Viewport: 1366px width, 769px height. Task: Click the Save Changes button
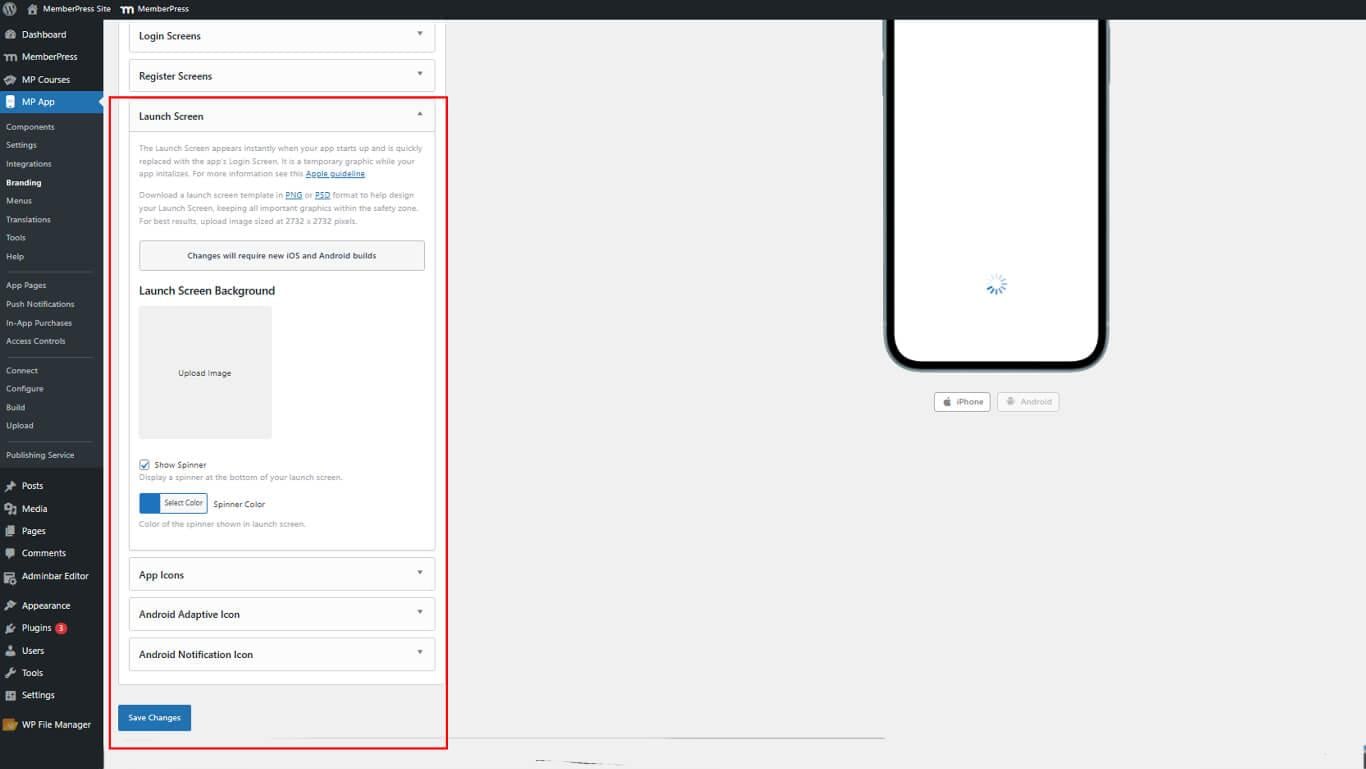pos(154,718)
